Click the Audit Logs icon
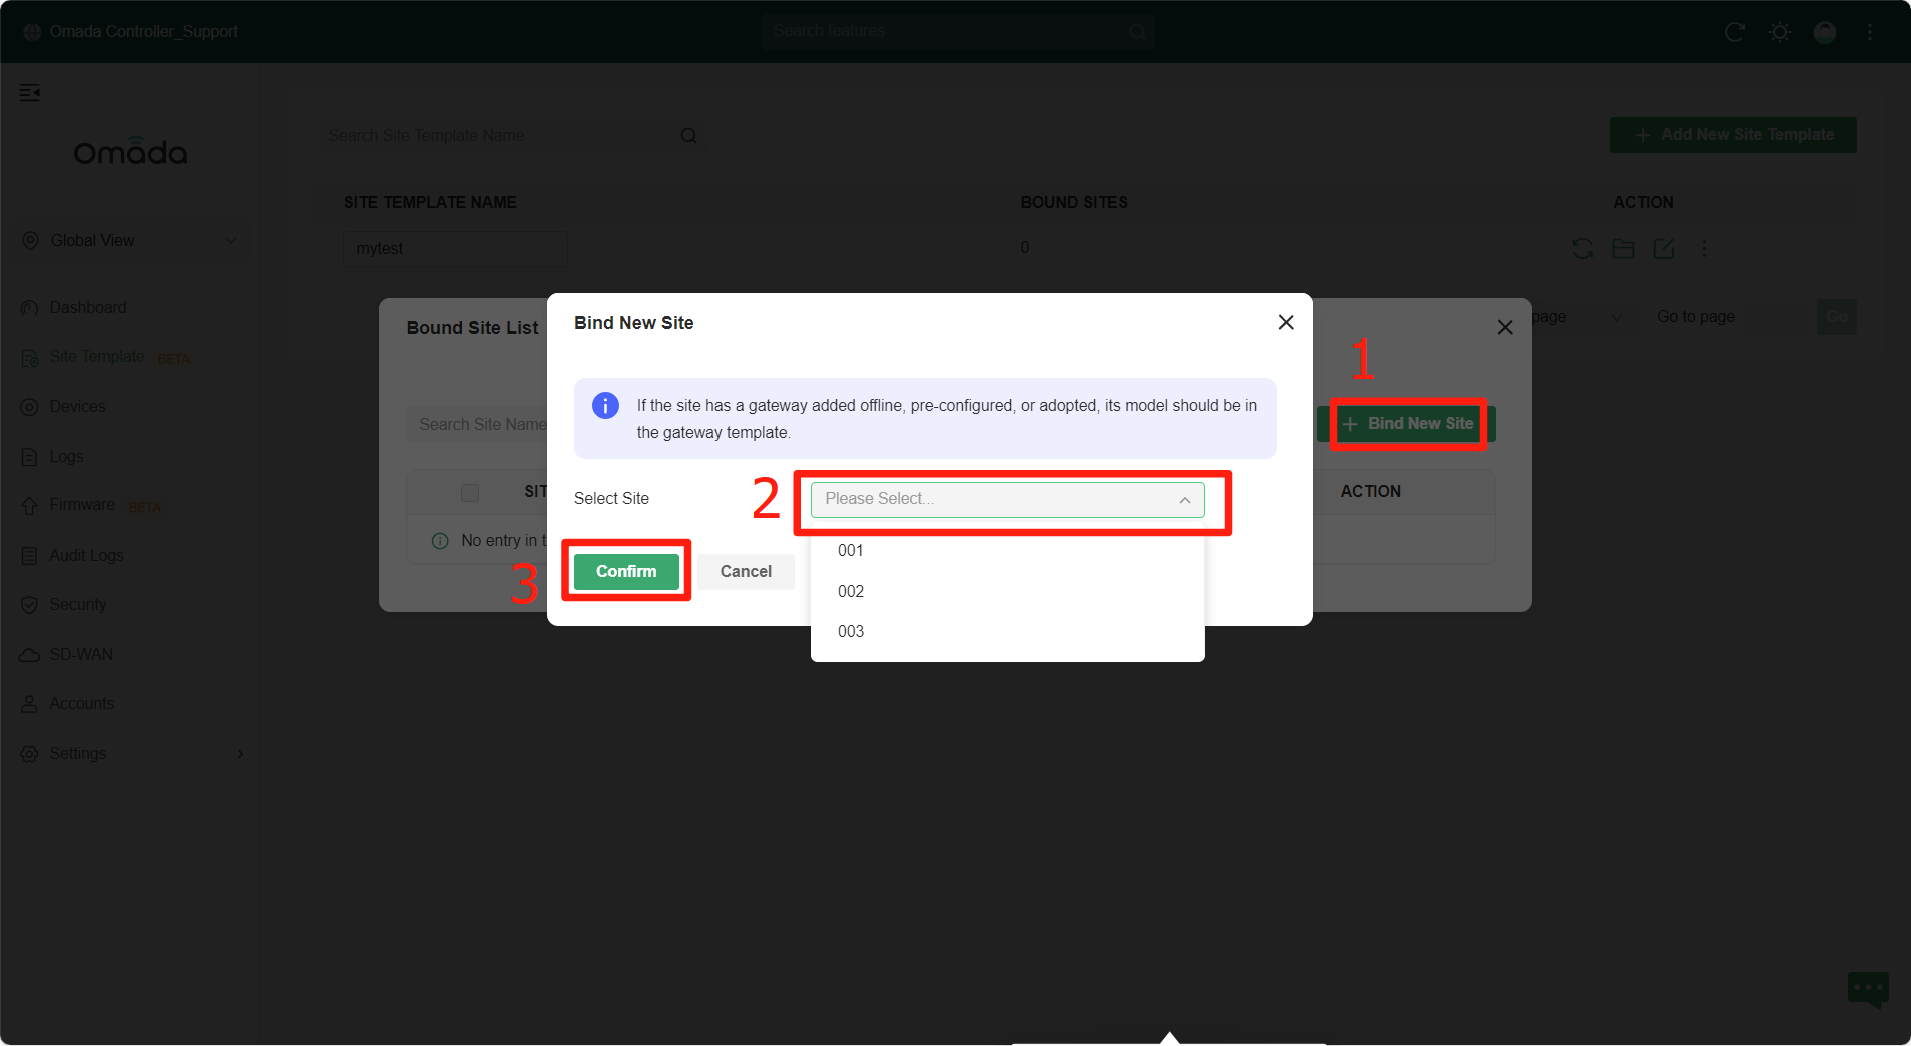This screenshot has width=1911, height=1046. (30, 556)
